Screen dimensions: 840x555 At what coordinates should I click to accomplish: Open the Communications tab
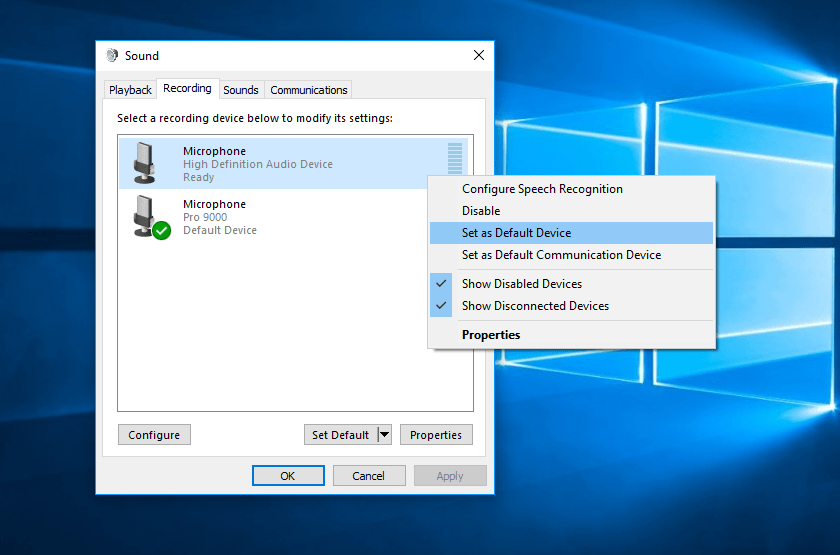(x=309, y=90)
